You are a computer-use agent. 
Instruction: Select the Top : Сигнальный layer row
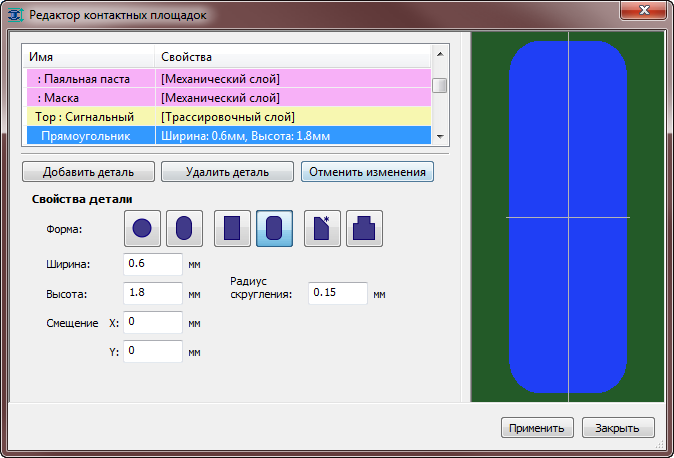(229, 117)
